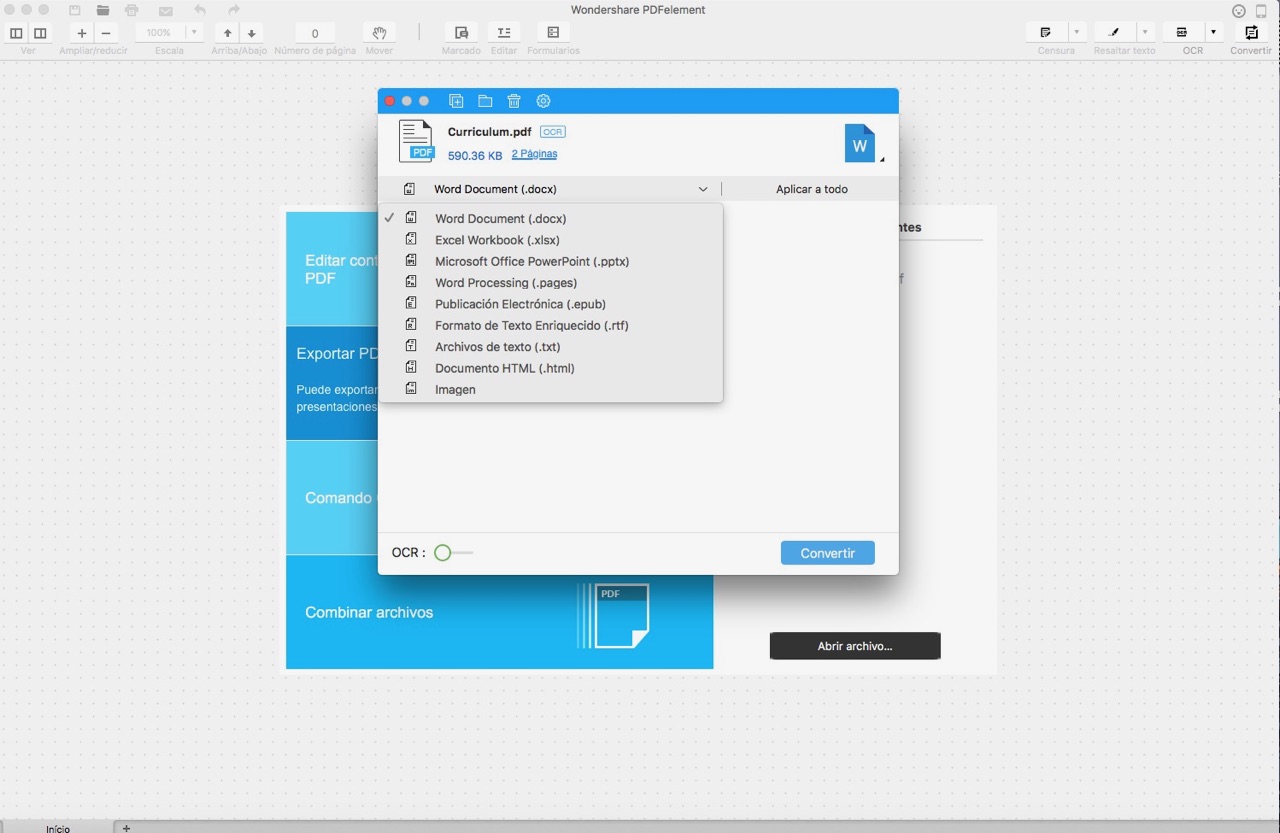This screenshot has width=1280, height=833.
Task: Click the Resaltar texto highlighter icon
Action: 1115,33
